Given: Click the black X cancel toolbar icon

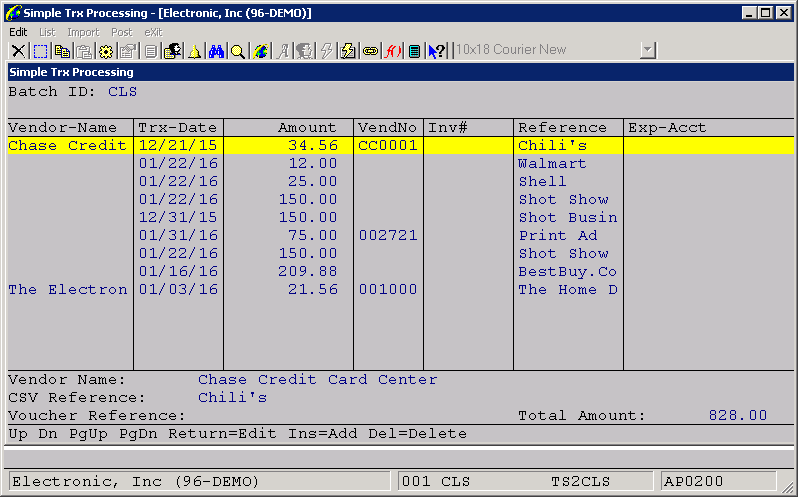Looking at the screenshot, I should pos(18,51).
